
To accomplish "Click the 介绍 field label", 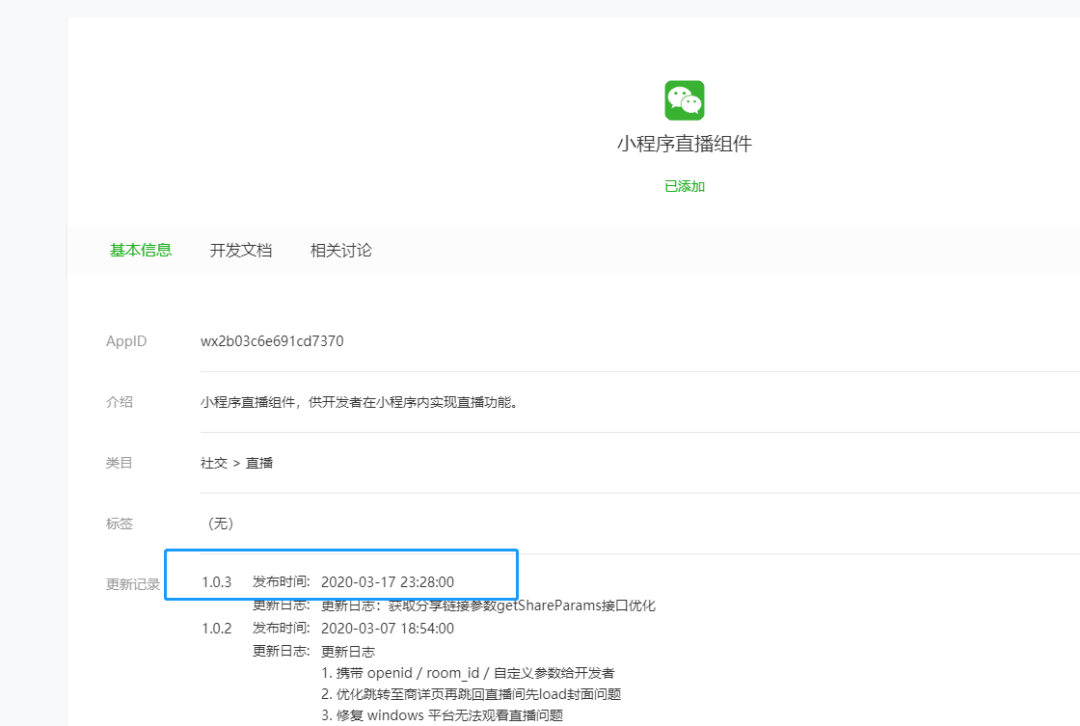I will click(118, 402).
